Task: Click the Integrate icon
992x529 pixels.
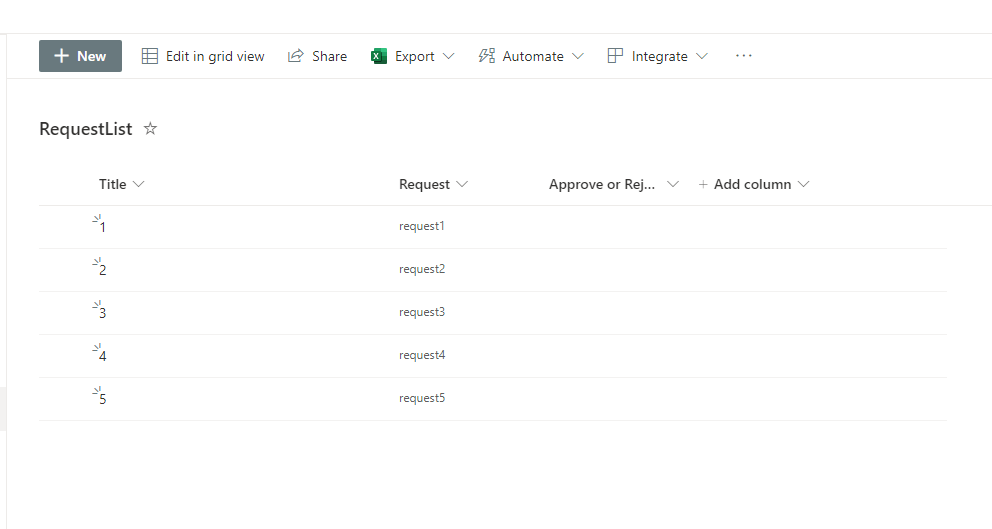Action: 615,56
